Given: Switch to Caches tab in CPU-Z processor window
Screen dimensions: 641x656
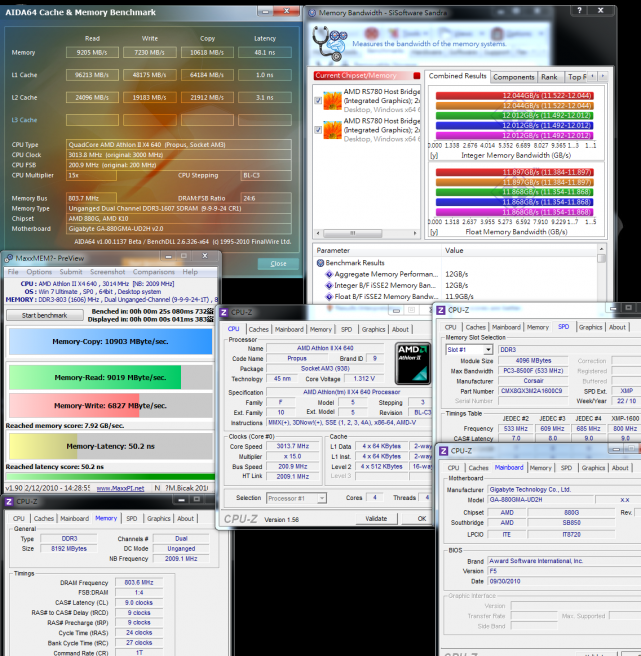Looking at the screenshot, I should 258,330.
